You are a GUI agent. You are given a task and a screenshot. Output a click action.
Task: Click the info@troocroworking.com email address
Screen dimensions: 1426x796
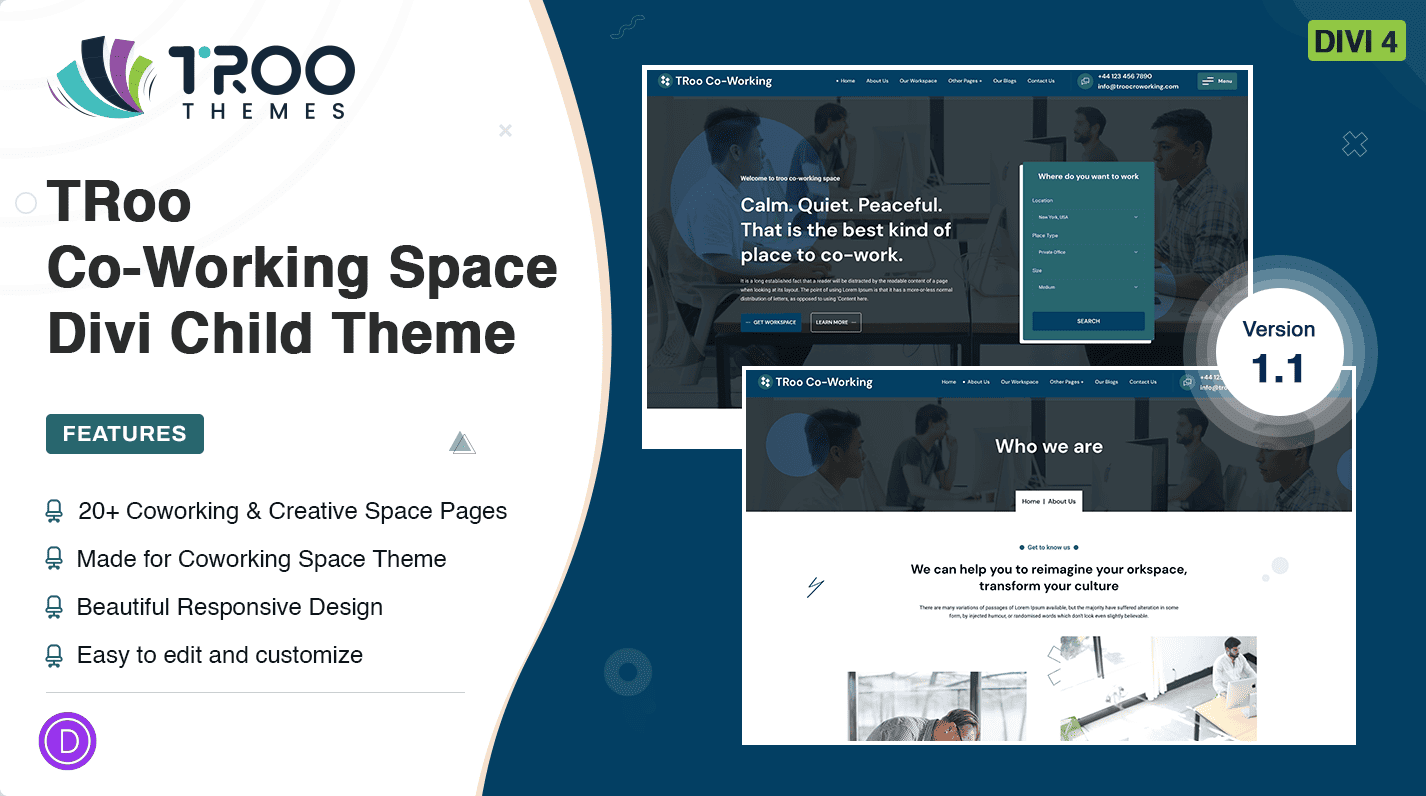pos(1138,87)
